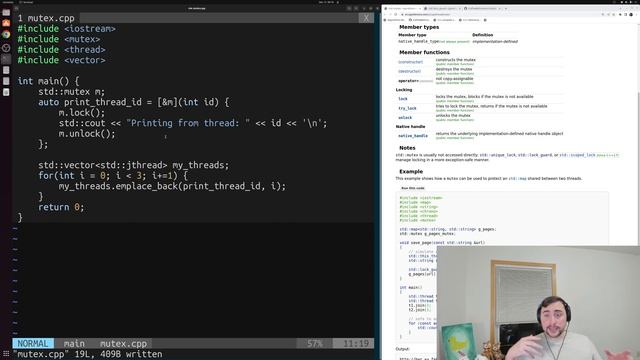Click the 'Run this code' button
This screenshot has width=640, height=360.
coord(413,188)
